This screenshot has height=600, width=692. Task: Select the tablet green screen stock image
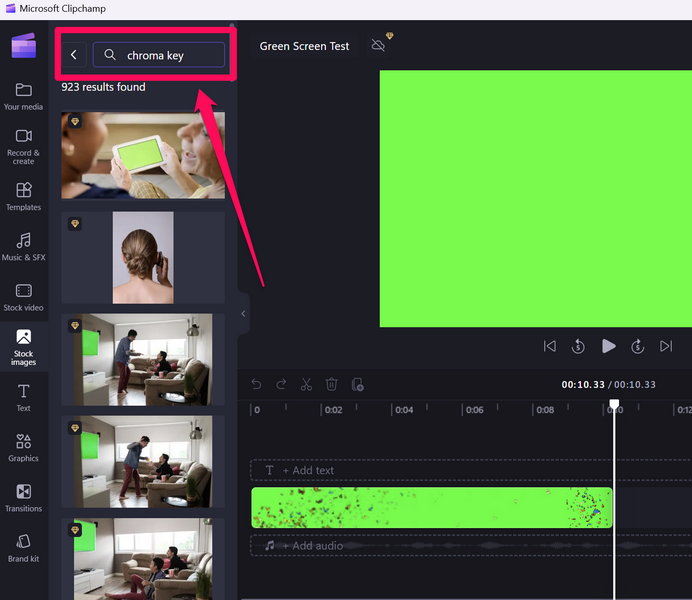[143, 155]
